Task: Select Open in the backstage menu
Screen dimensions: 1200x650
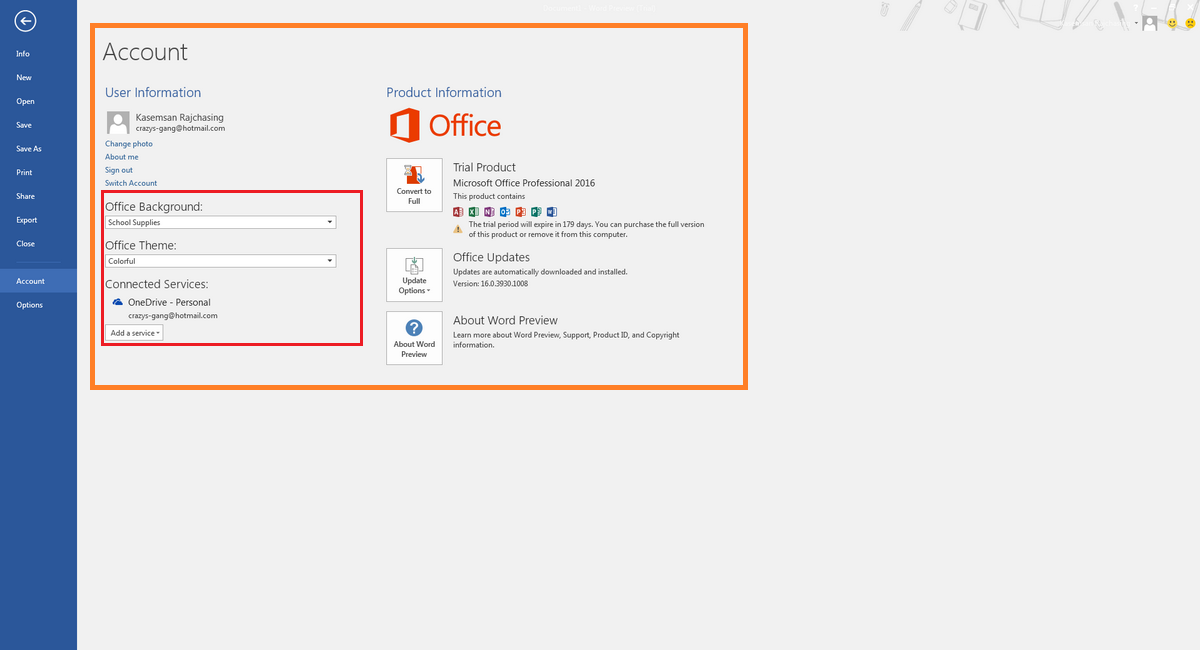Action: point(25,101)
